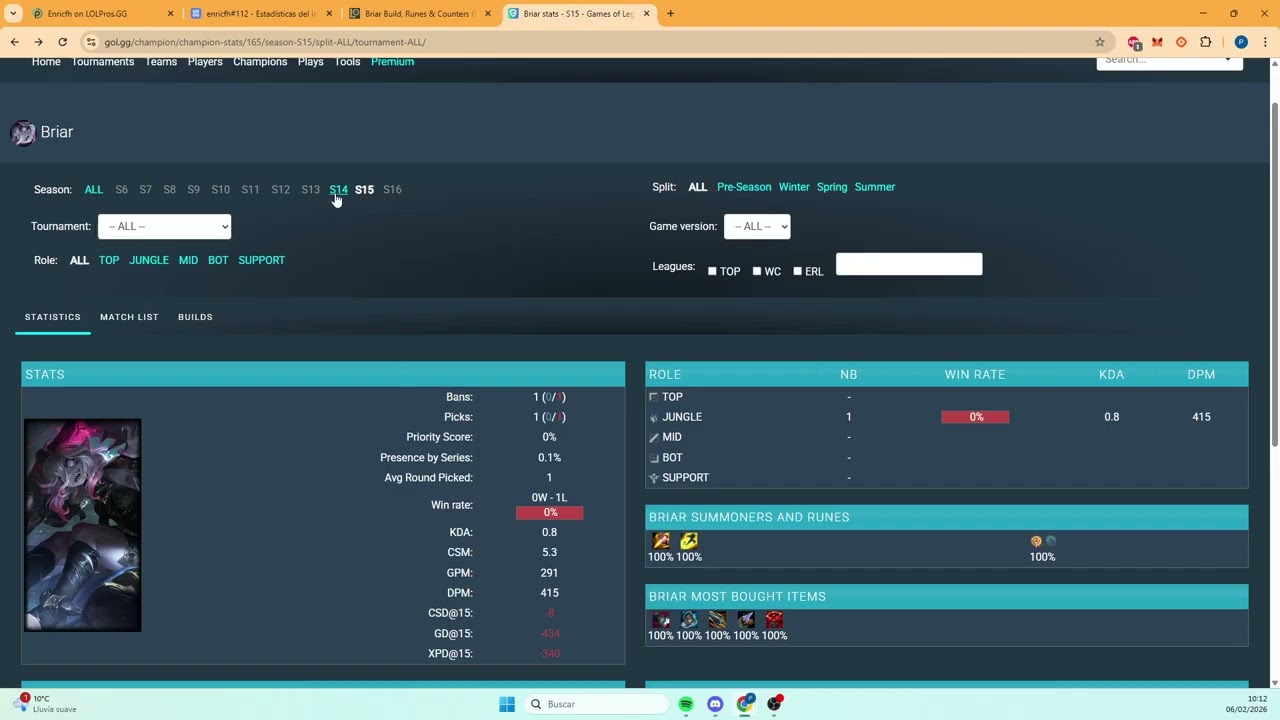Click the Briar splash art thumbnail
This screenshot has width=1280, height=720.
pyautogui.click(x=83, y=526)
